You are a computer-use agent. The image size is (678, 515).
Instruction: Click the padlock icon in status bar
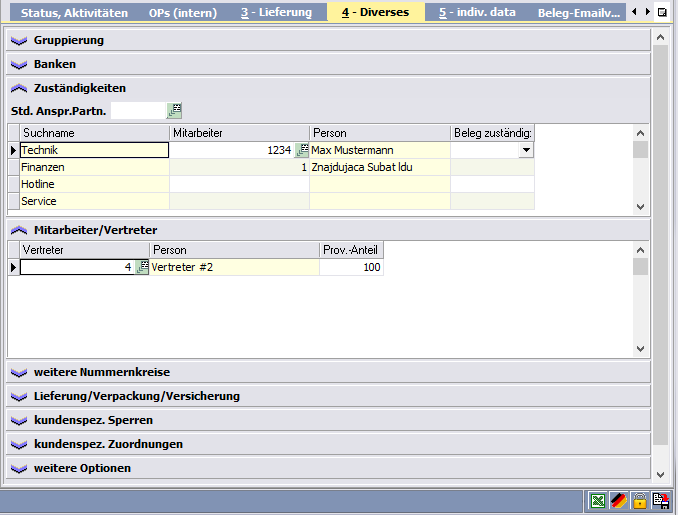click(640, 501)
